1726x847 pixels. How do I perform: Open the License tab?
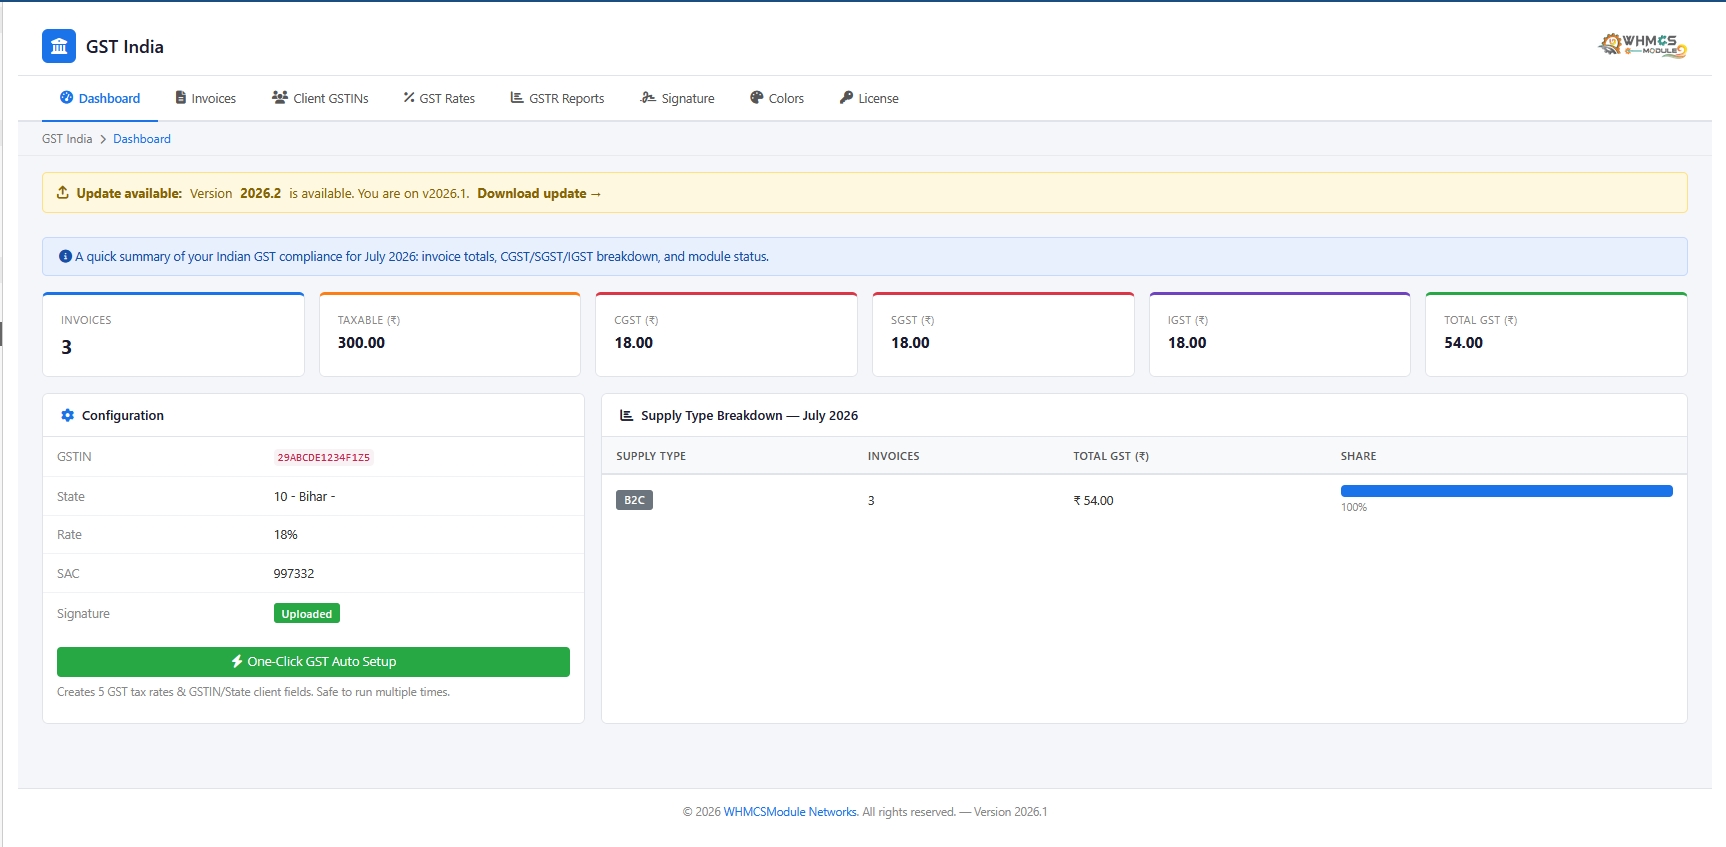(869, 98)
